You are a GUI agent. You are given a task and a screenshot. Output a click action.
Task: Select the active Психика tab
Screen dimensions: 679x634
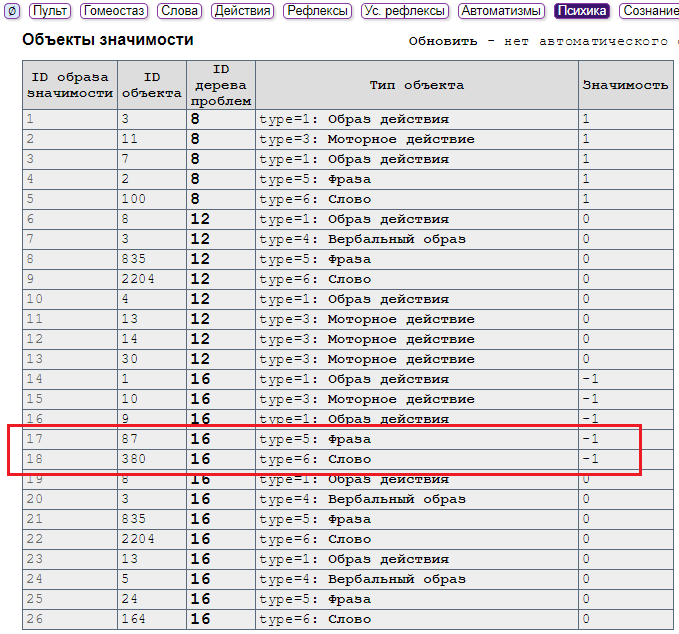582,11
